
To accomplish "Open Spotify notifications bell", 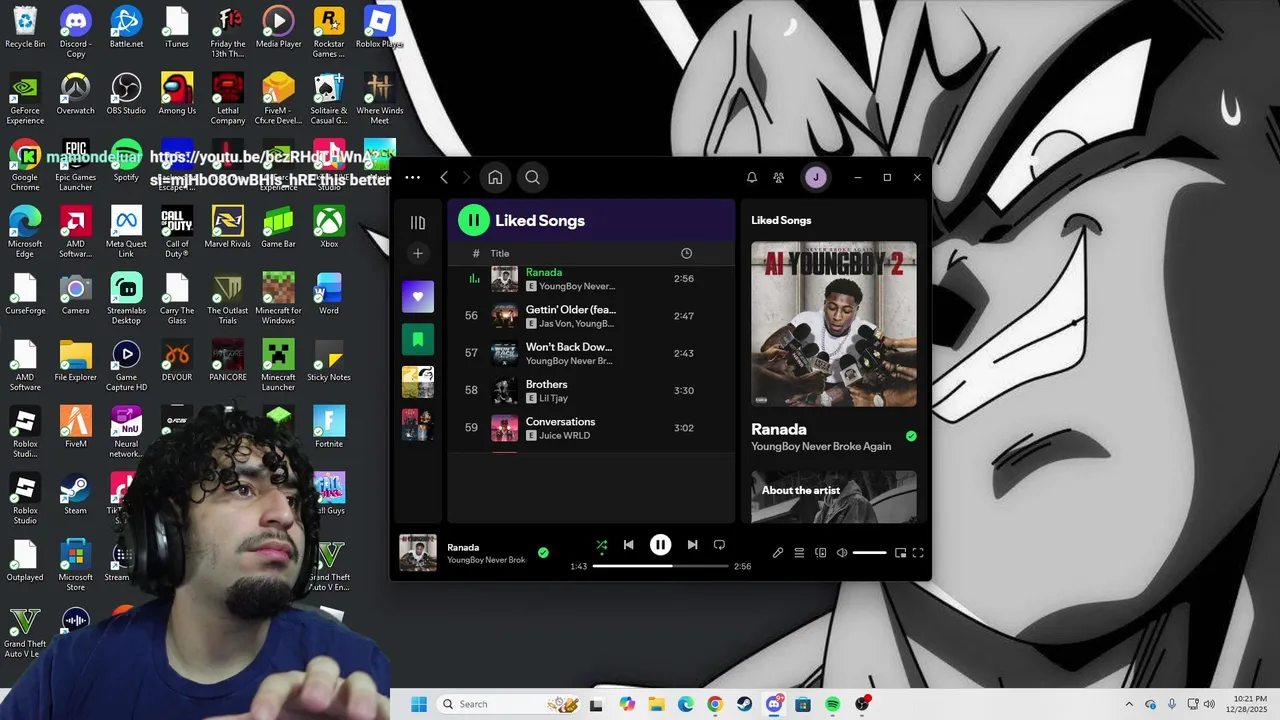I will pos(752,178).
